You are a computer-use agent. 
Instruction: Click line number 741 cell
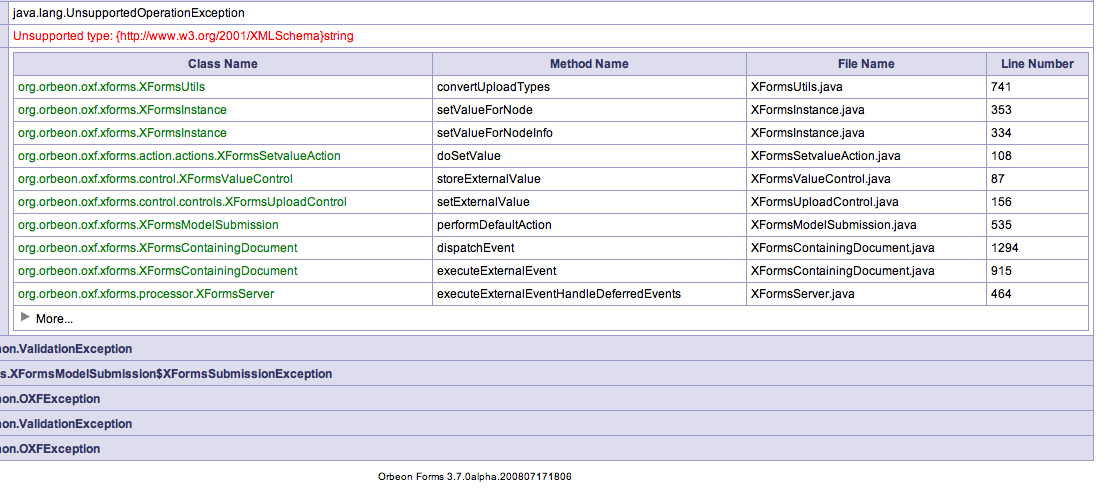coord(1001,87)
